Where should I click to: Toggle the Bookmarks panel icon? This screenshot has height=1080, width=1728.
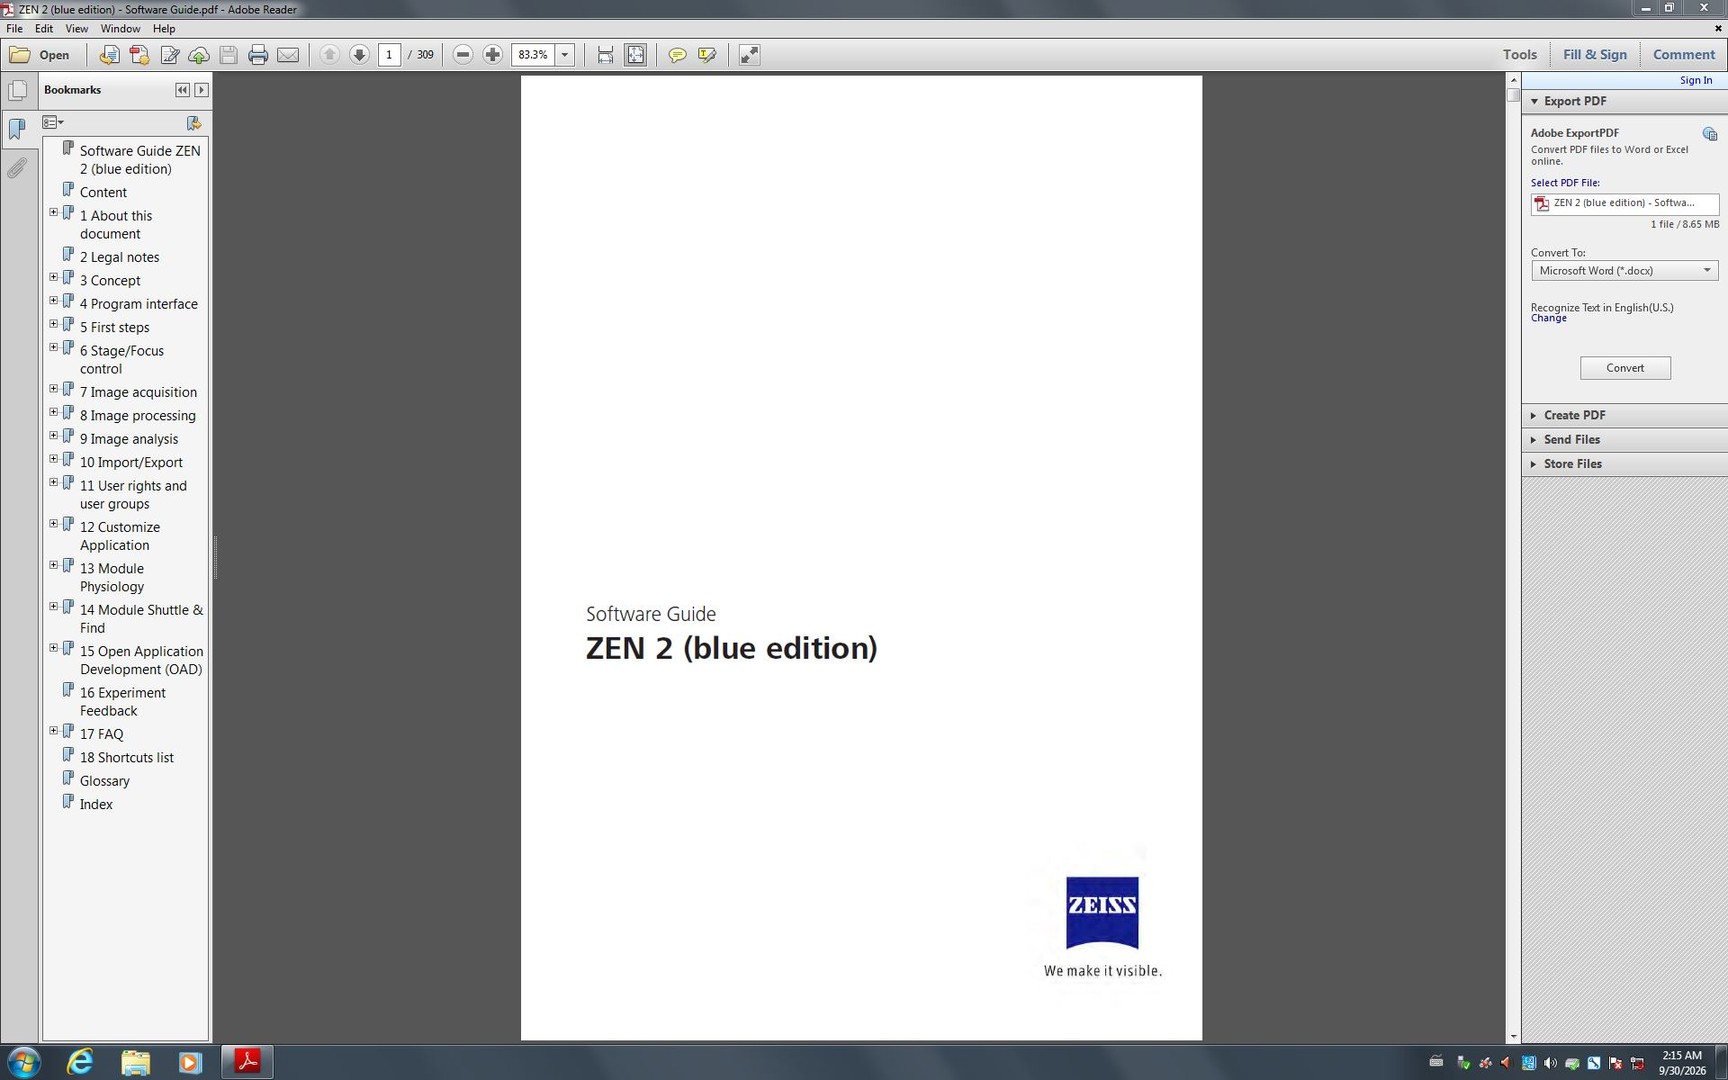coord(17,128)
